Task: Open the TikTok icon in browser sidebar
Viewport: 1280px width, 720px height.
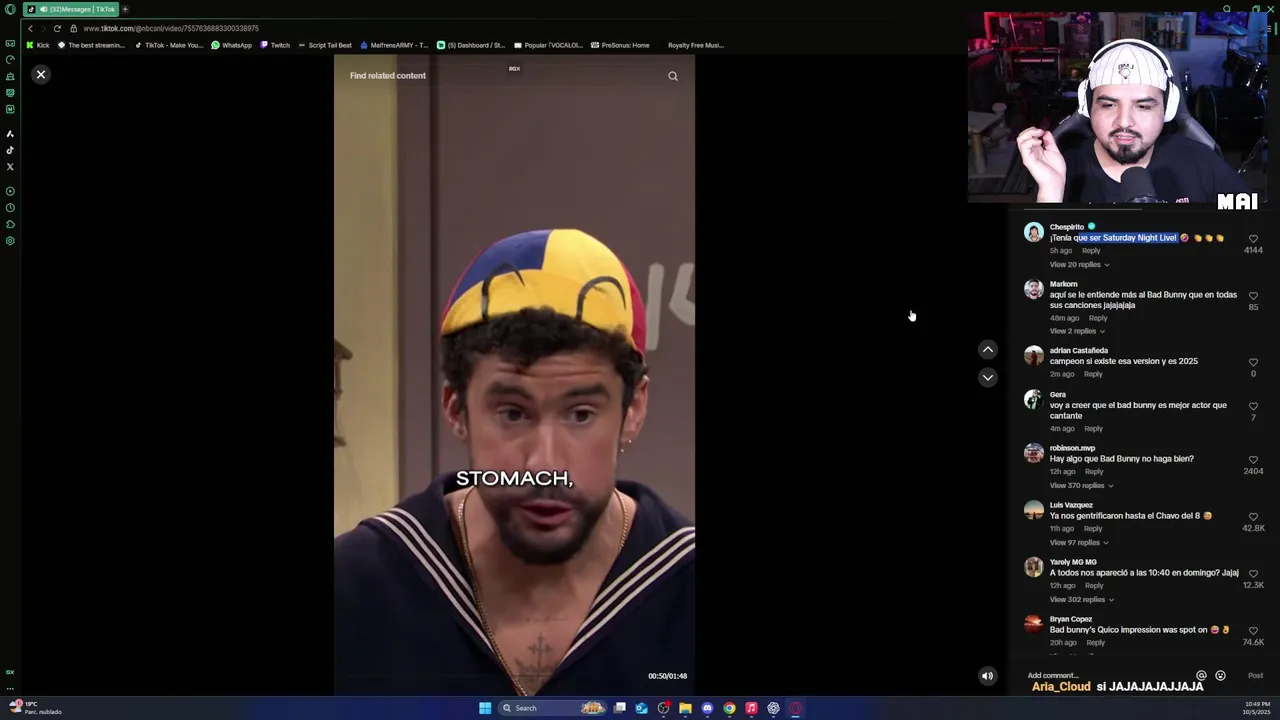Action: click(10, 150)
